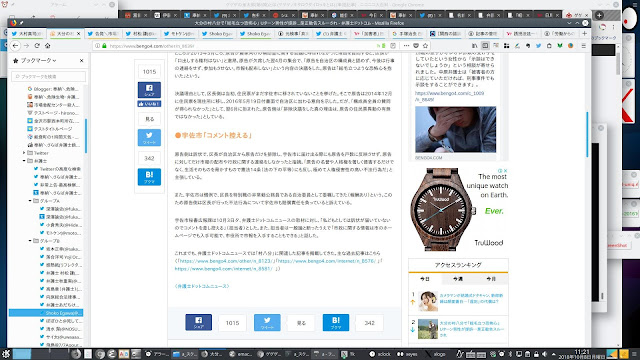Save page to Pocket icon
The width and height of the screenshot is (640, 360).
coord(416,46)
